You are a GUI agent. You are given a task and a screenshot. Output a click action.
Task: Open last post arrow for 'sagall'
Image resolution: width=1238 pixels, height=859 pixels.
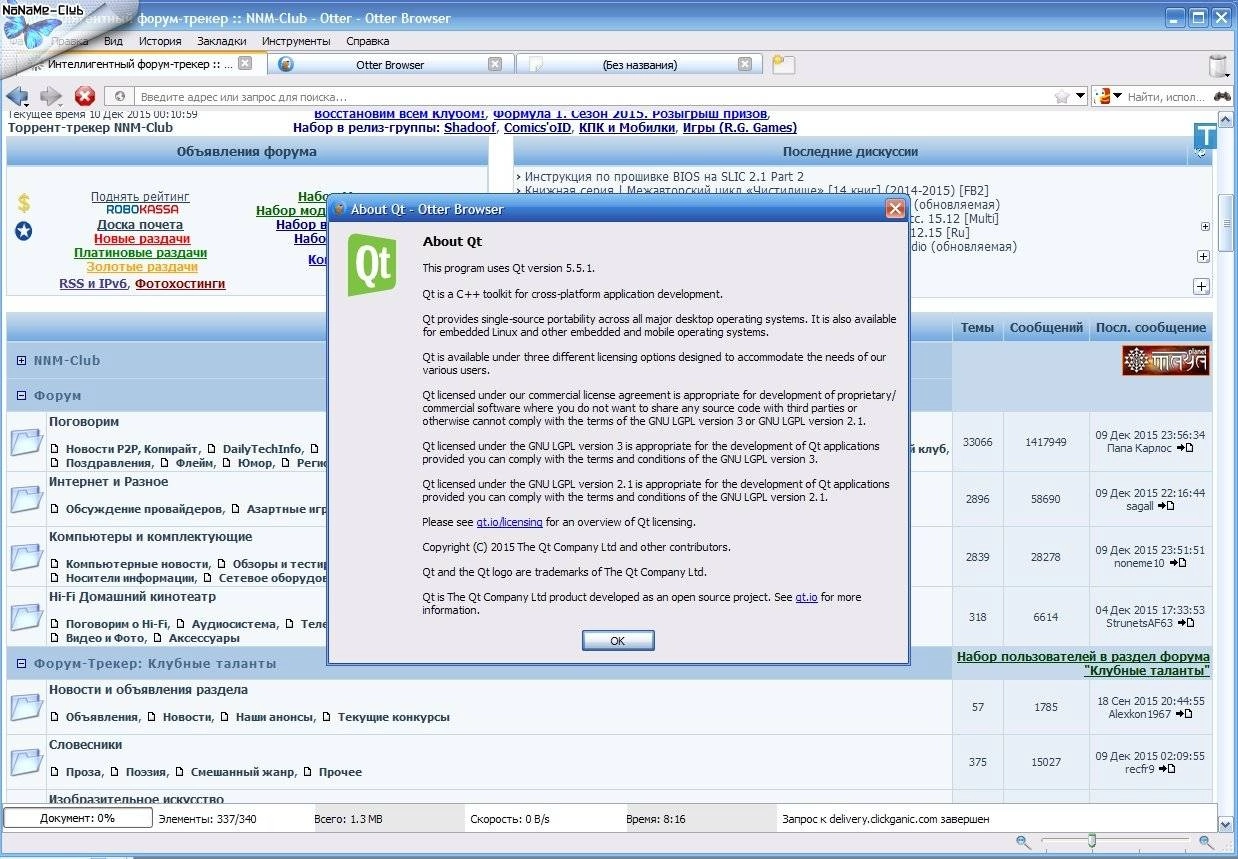click(1166, 506)
